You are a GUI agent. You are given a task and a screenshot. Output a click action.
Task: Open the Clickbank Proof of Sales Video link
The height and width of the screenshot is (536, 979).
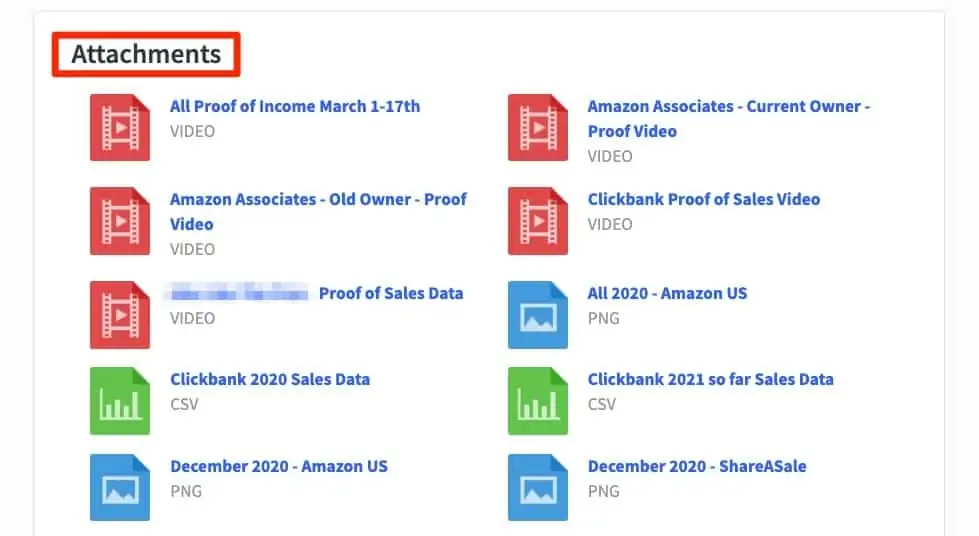point(704,199)
